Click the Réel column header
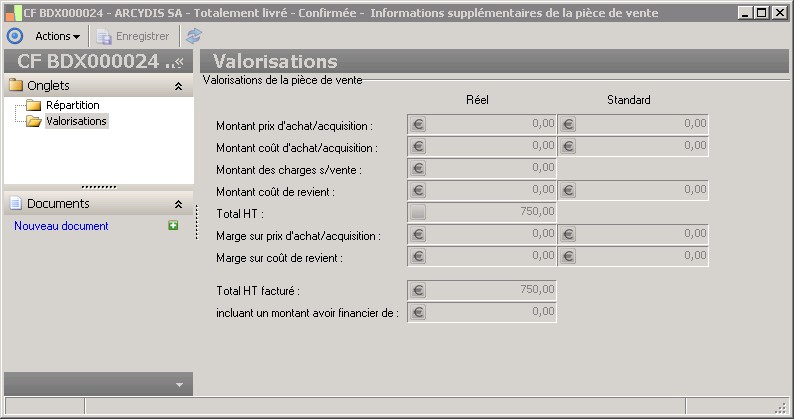The image size is (794, 419). coord(477,100)
